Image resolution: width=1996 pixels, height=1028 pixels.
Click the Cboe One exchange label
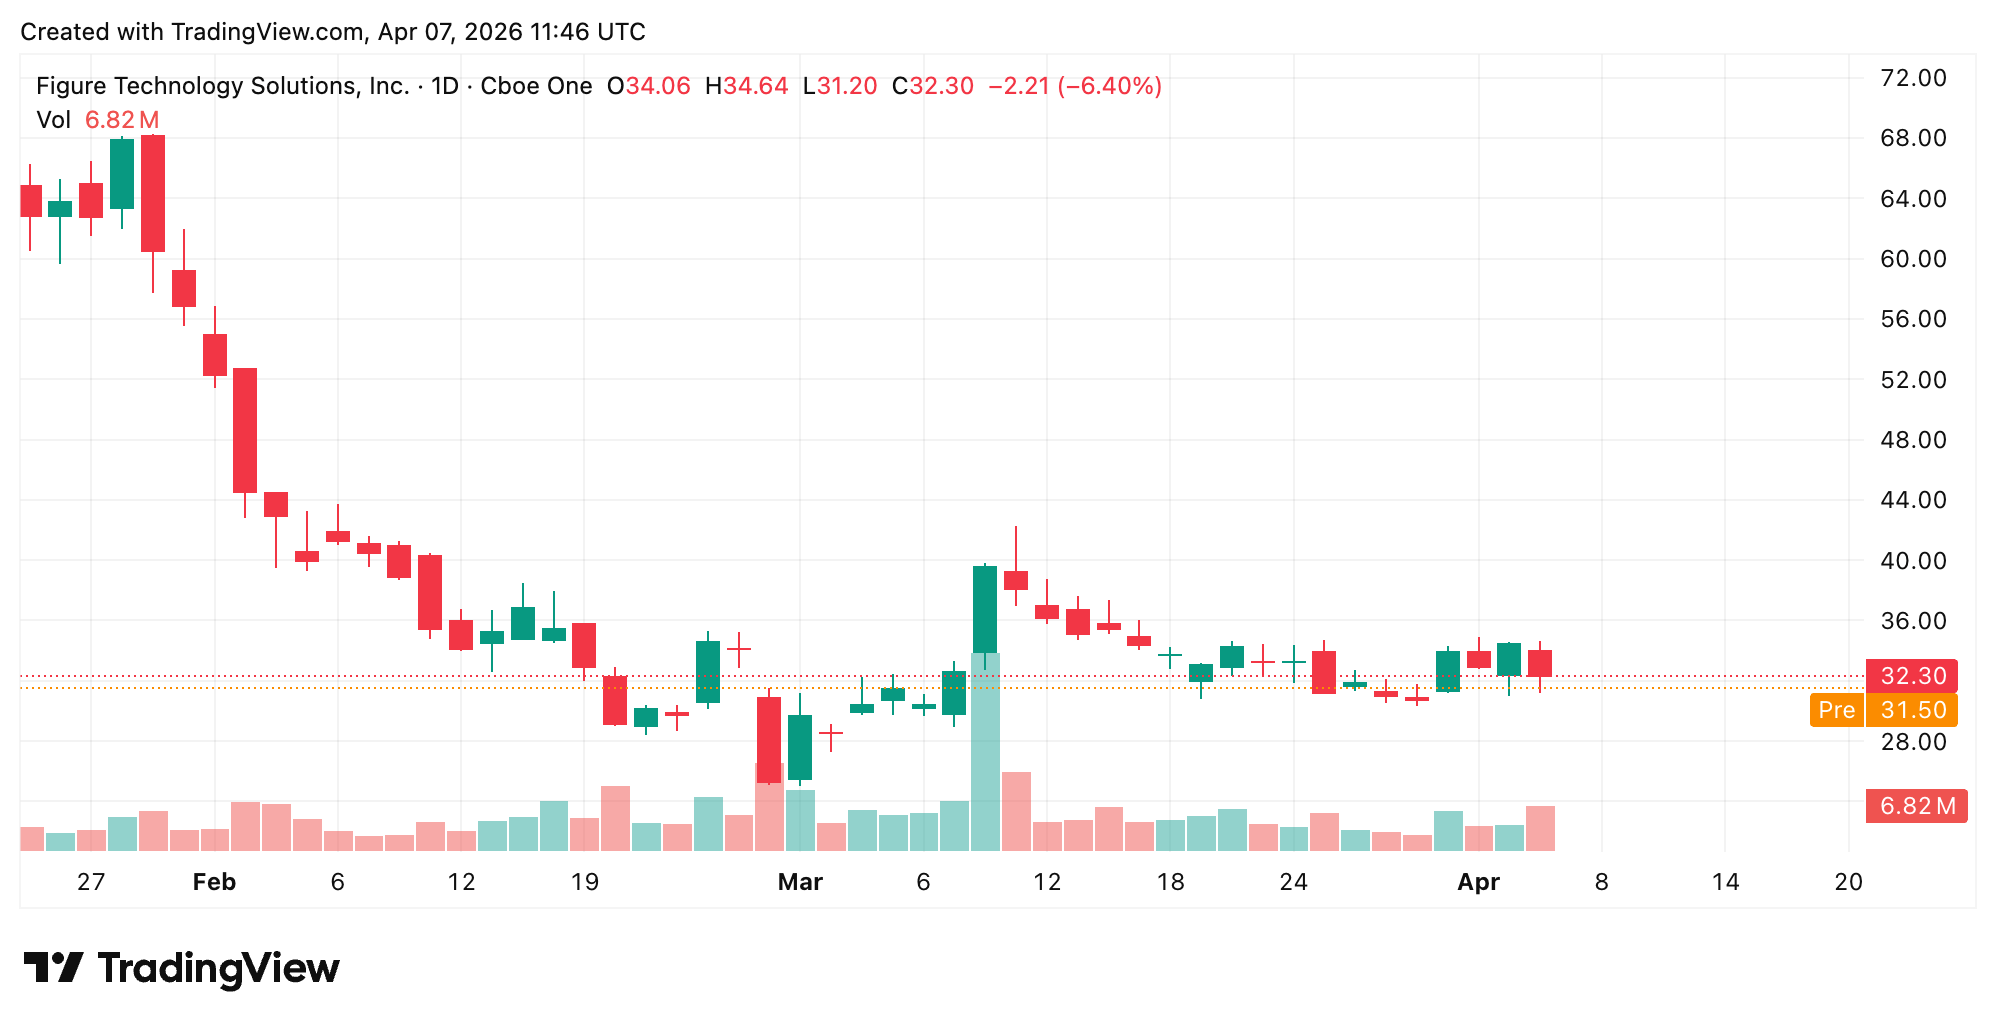coord(535,86)
